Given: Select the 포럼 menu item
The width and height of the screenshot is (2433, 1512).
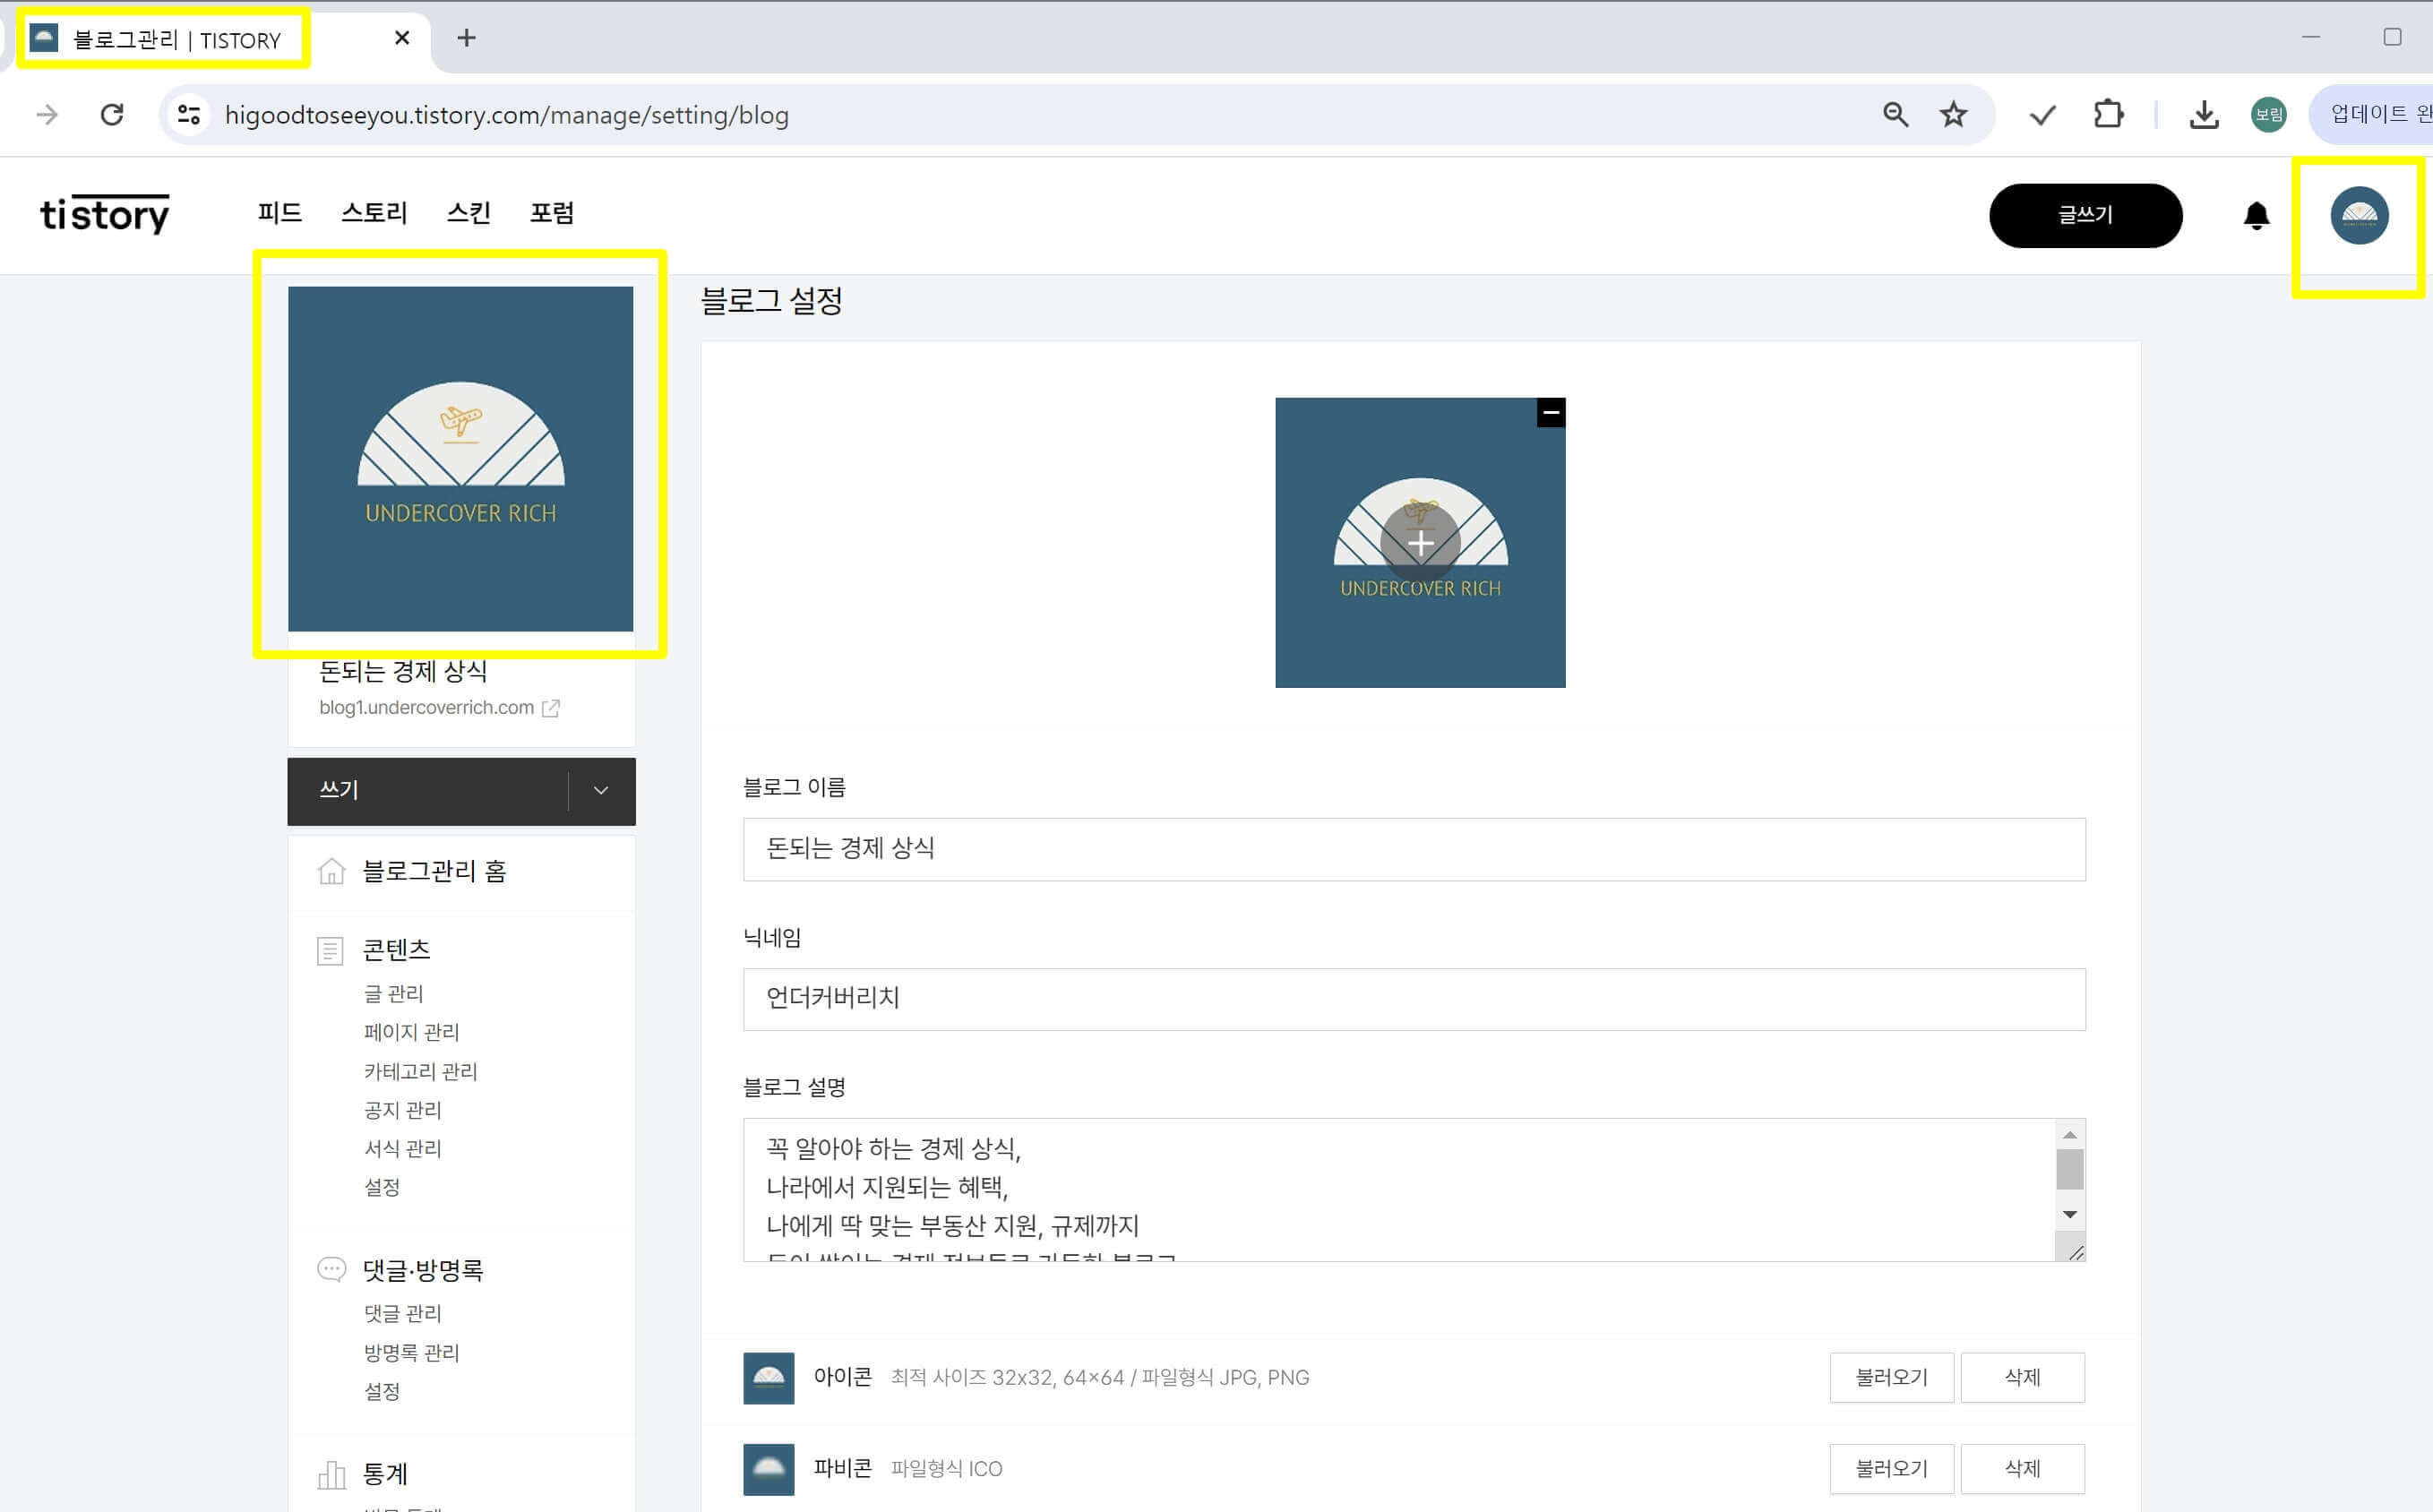Looking at the screenshot, I should click(552, 213).
